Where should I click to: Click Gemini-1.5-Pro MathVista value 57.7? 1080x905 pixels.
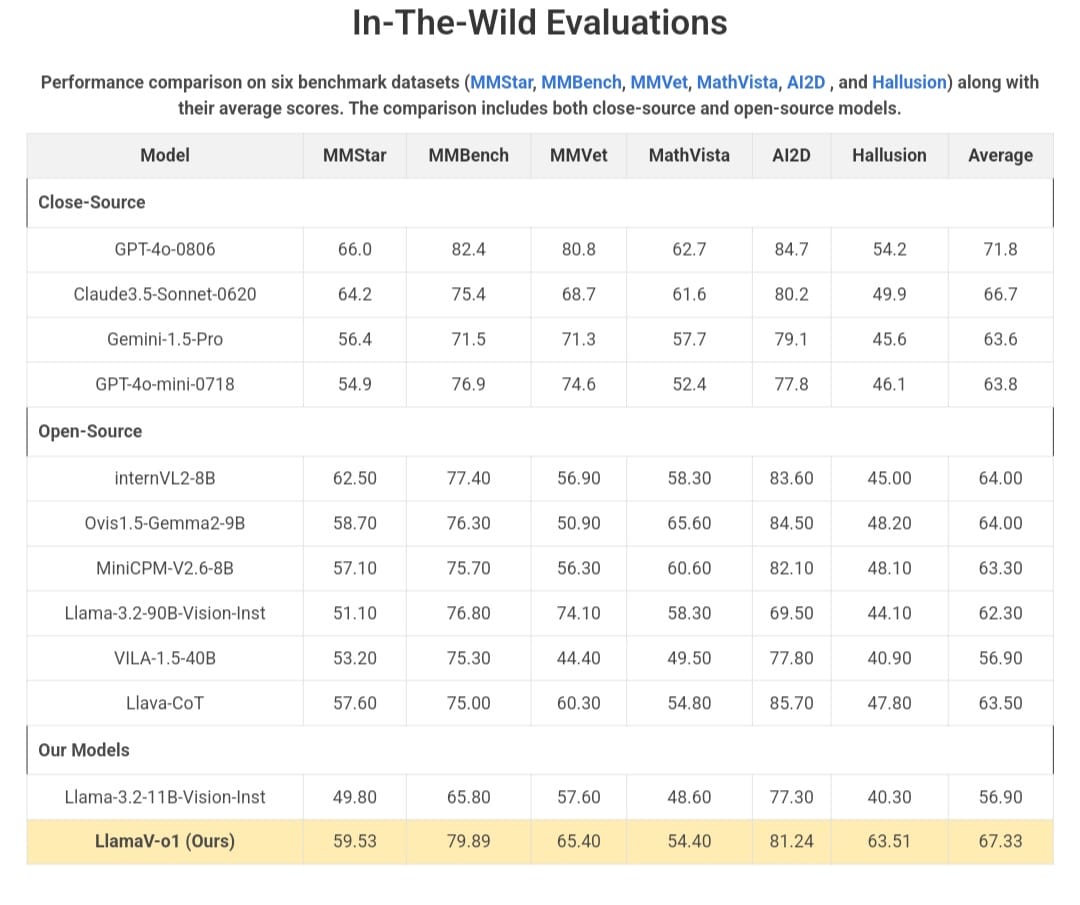(689, 340)
